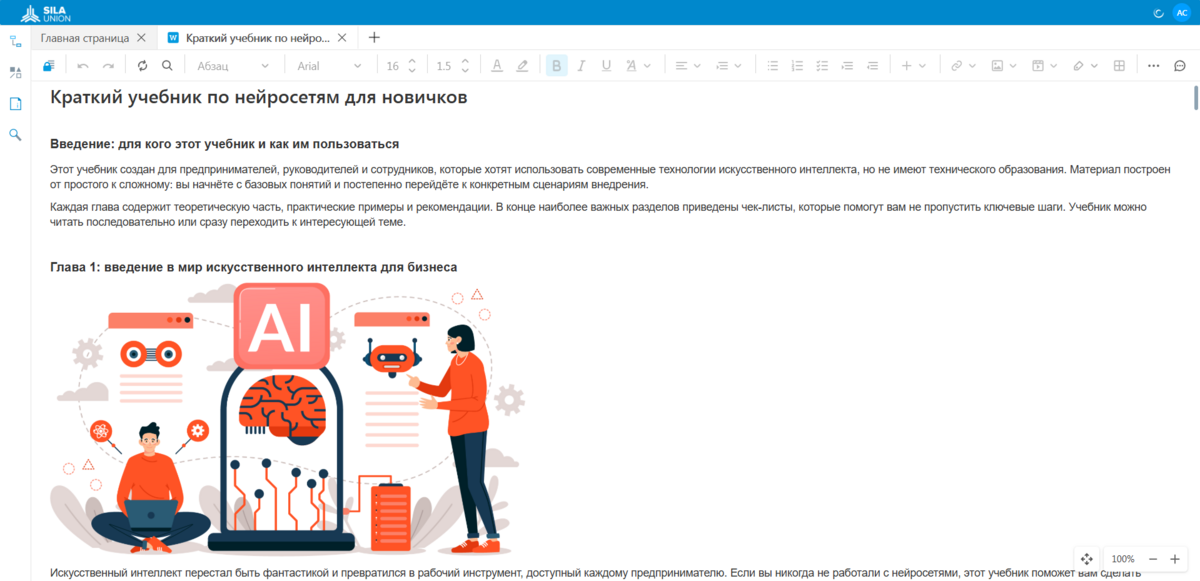Open the comments speech bubble icon
Image resolution: width=1200 pixels, height=581 pixels.
1180,66
